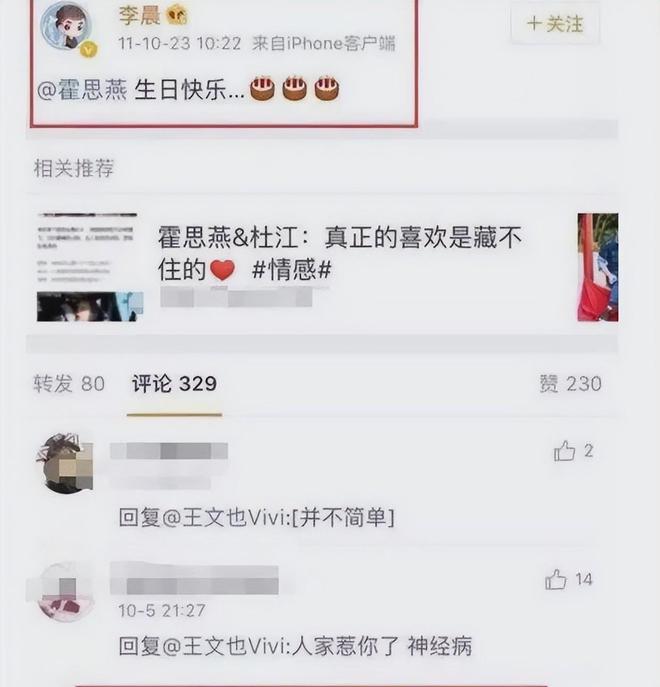Open the 霍思燕&杜江 recommended article title

[x=340, y=253]
